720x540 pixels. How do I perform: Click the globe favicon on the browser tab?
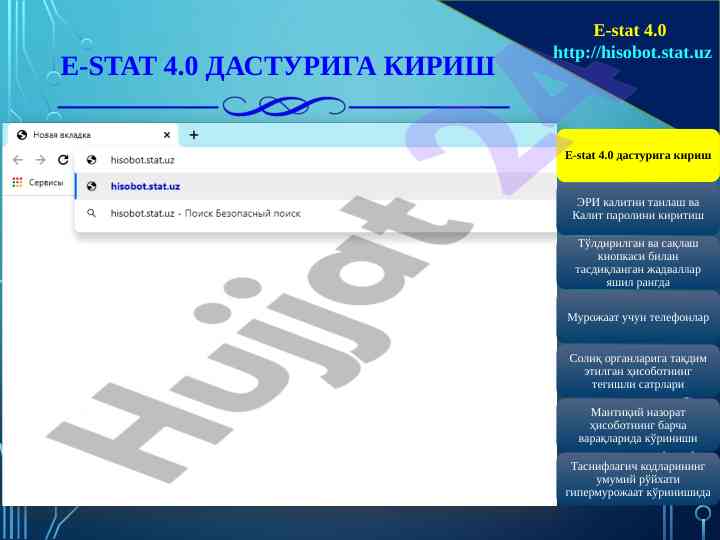point(21,135)
